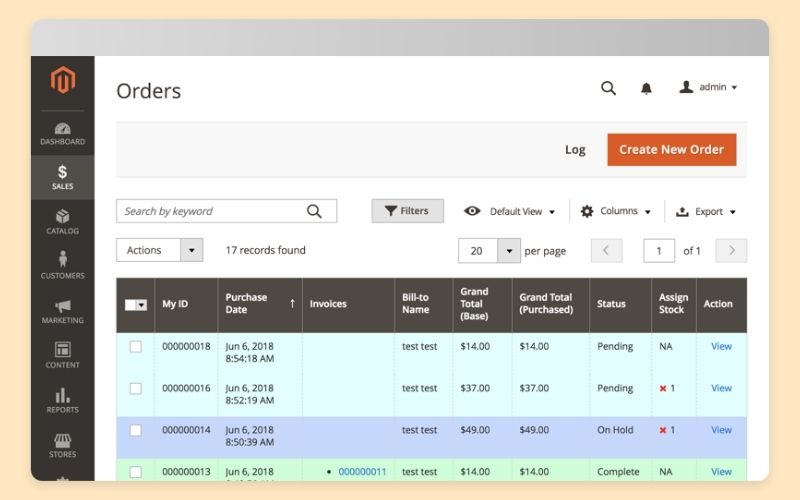
Task: Open the Catalog sidebar menu
Action: (63, 222)
